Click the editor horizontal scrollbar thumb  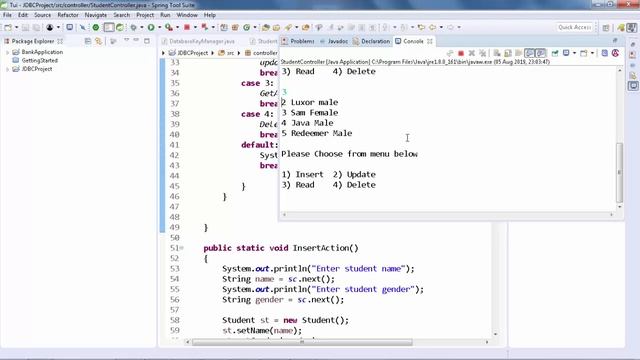click(x=302, y=342)
